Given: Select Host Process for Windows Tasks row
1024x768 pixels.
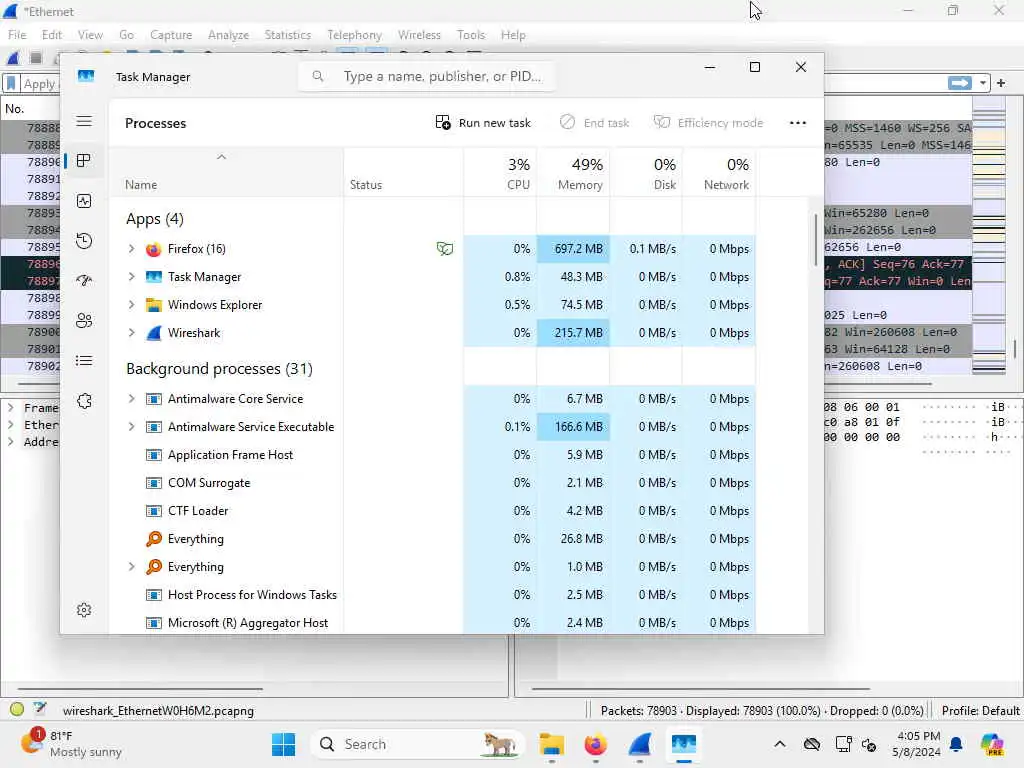Looking at the screenshot, I should click(x=433, y=595).
